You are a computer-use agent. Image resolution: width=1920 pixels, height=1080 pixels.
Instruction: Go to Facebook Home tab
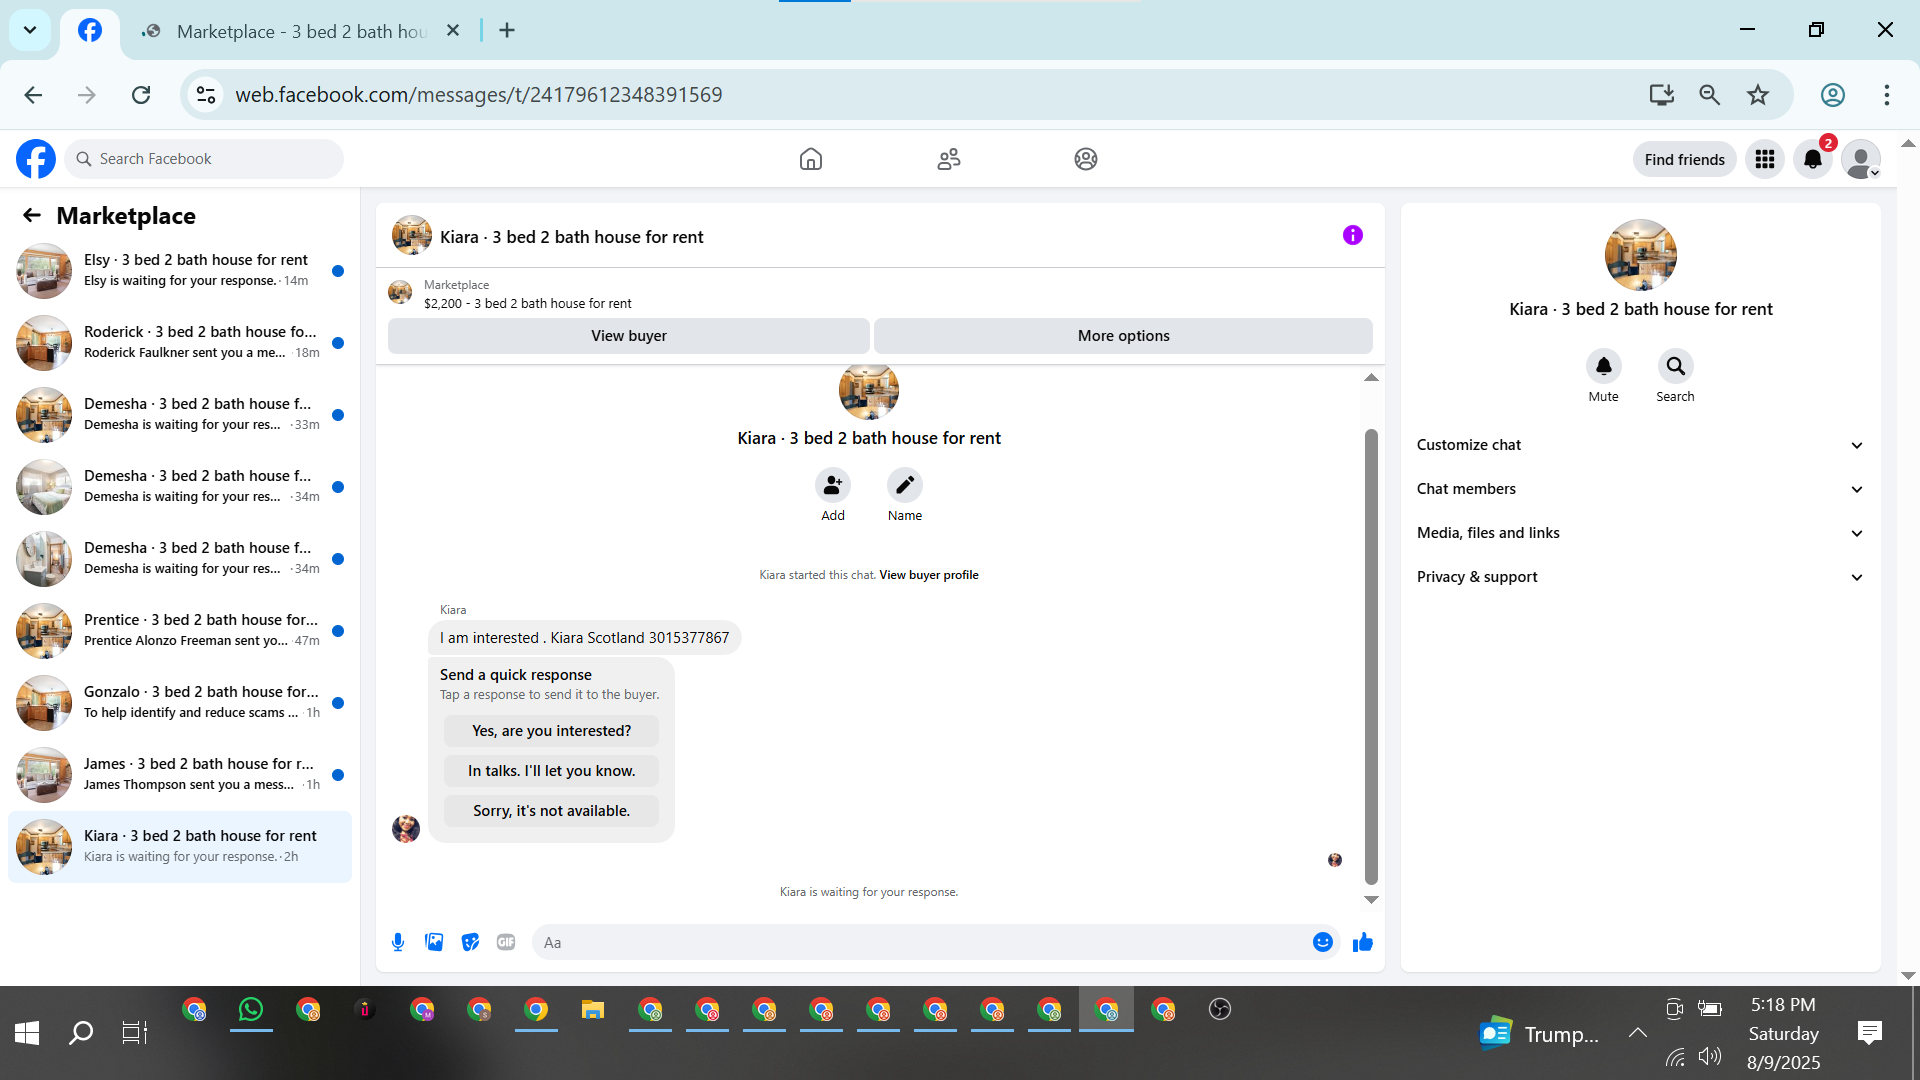(x=811, y=159)
